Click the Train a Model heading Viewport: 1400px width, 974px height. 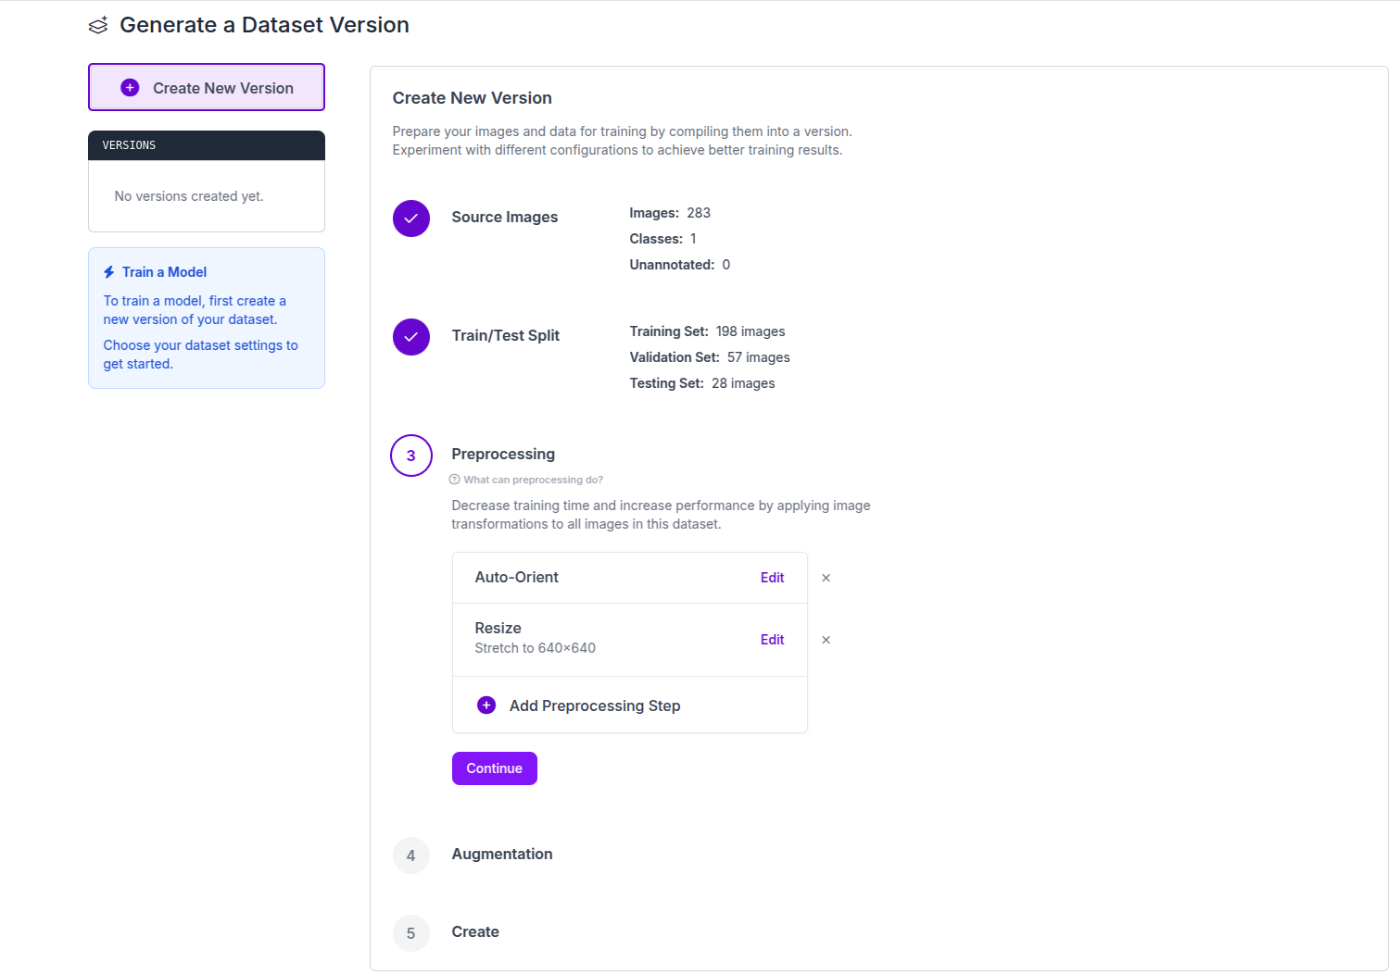(164, 272)
